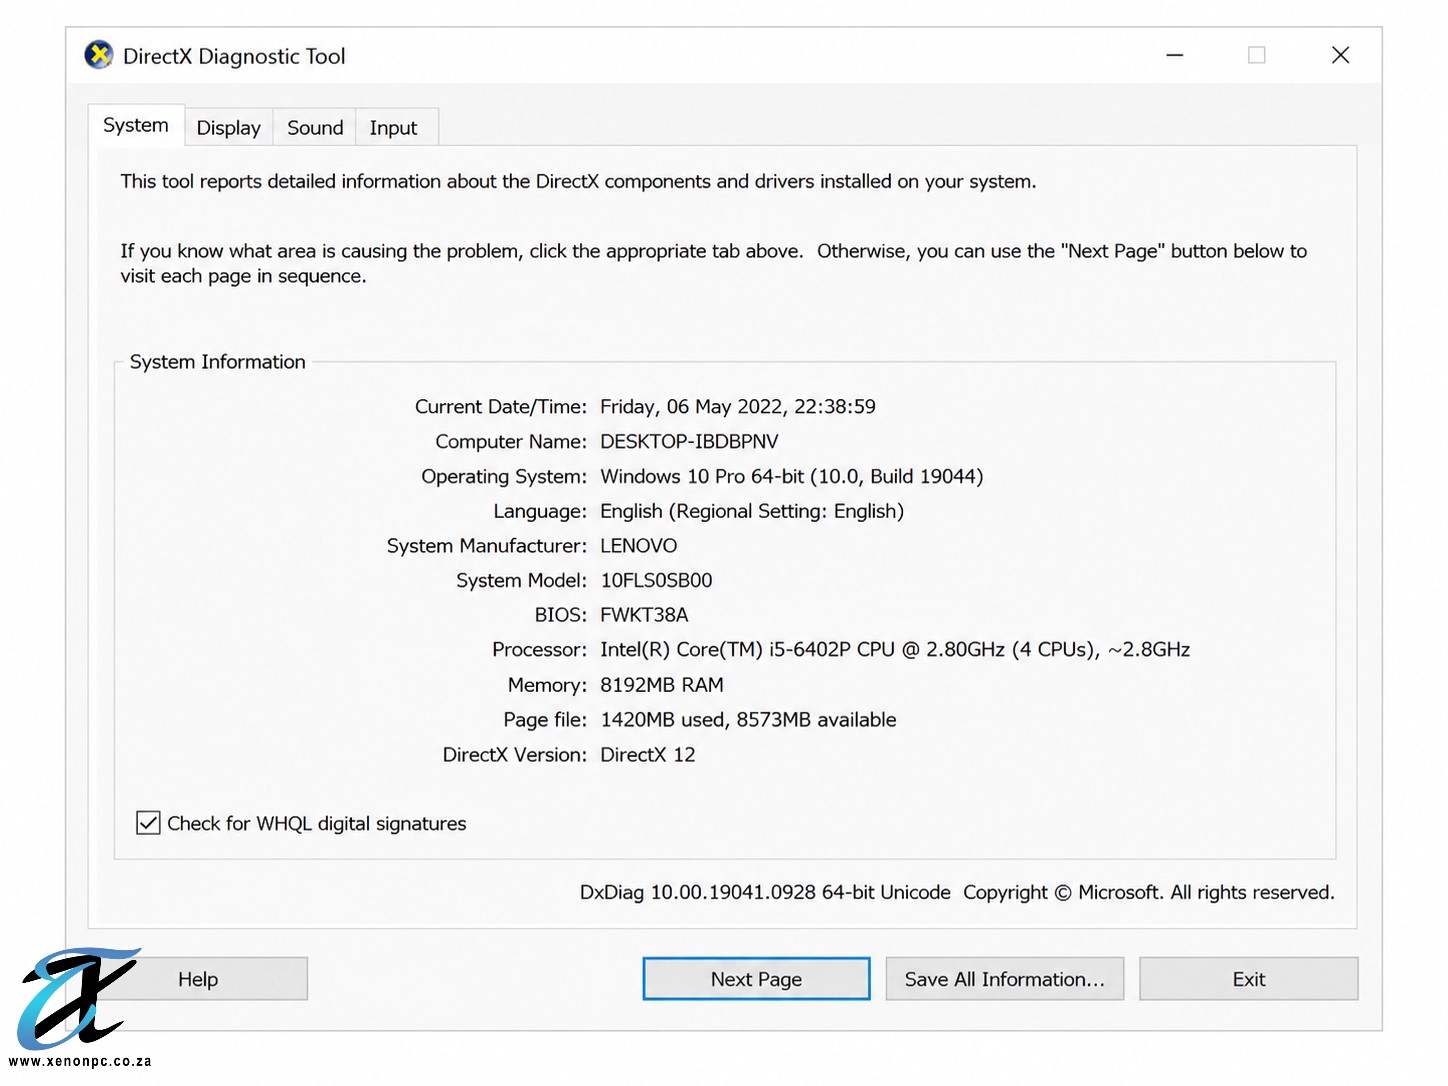This screenshot has height=1086, width=1448.
Task: Minimize the DirectX Diagnostic Tool window
Action: coord(1175,55)
